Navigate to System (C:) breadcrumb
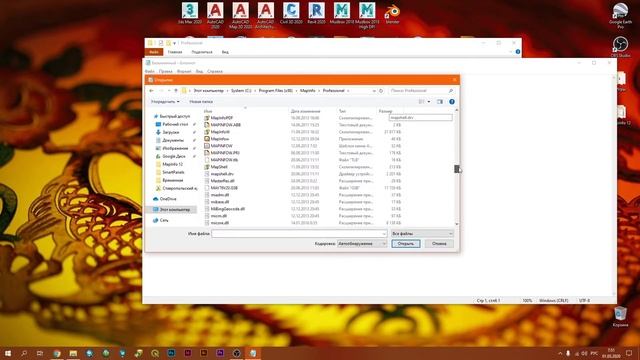The height and width of the screenshot is (360, 640). pos(241,91)
